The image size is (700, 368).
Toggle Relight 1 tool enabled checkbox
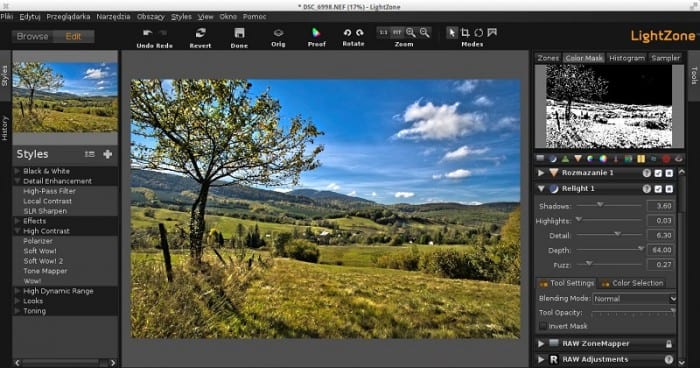(658, 189)
